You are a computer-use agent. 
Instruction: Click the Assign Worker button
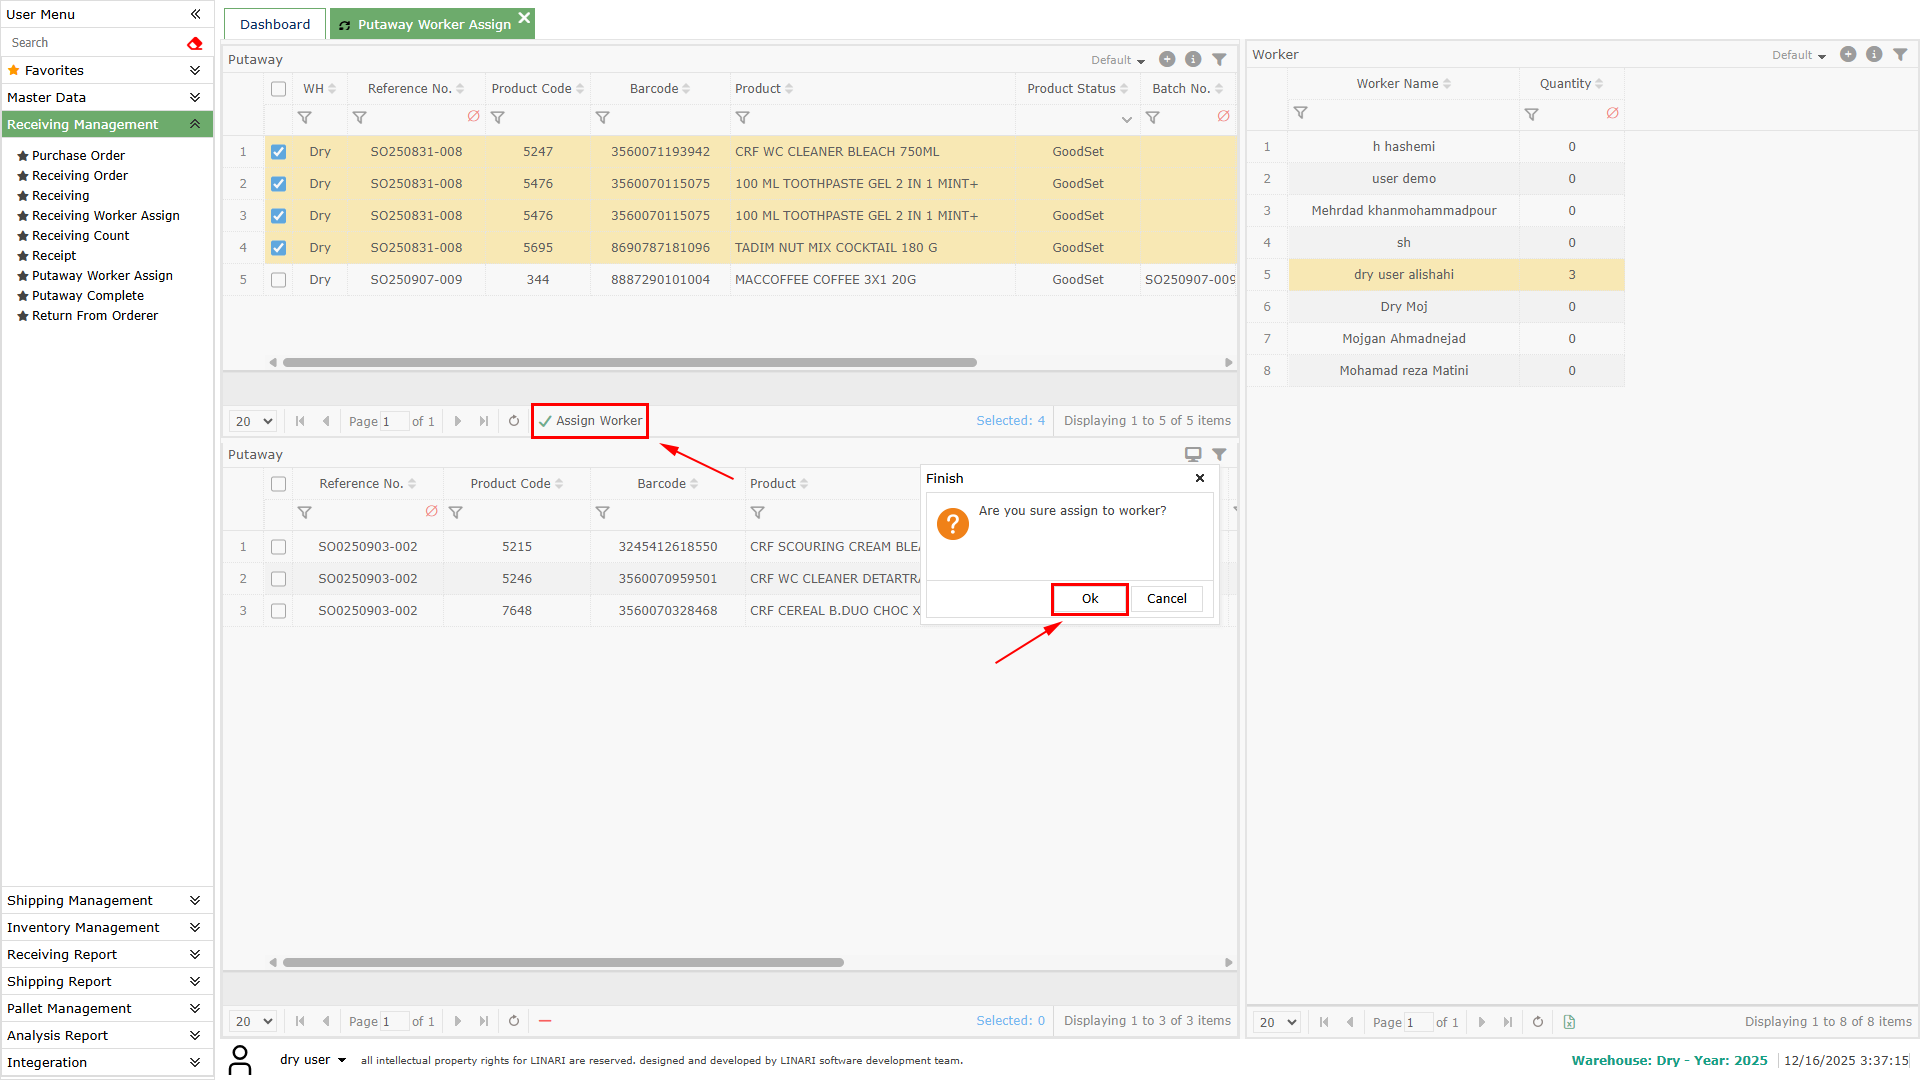pyautogui.click(x=590, y=421)
